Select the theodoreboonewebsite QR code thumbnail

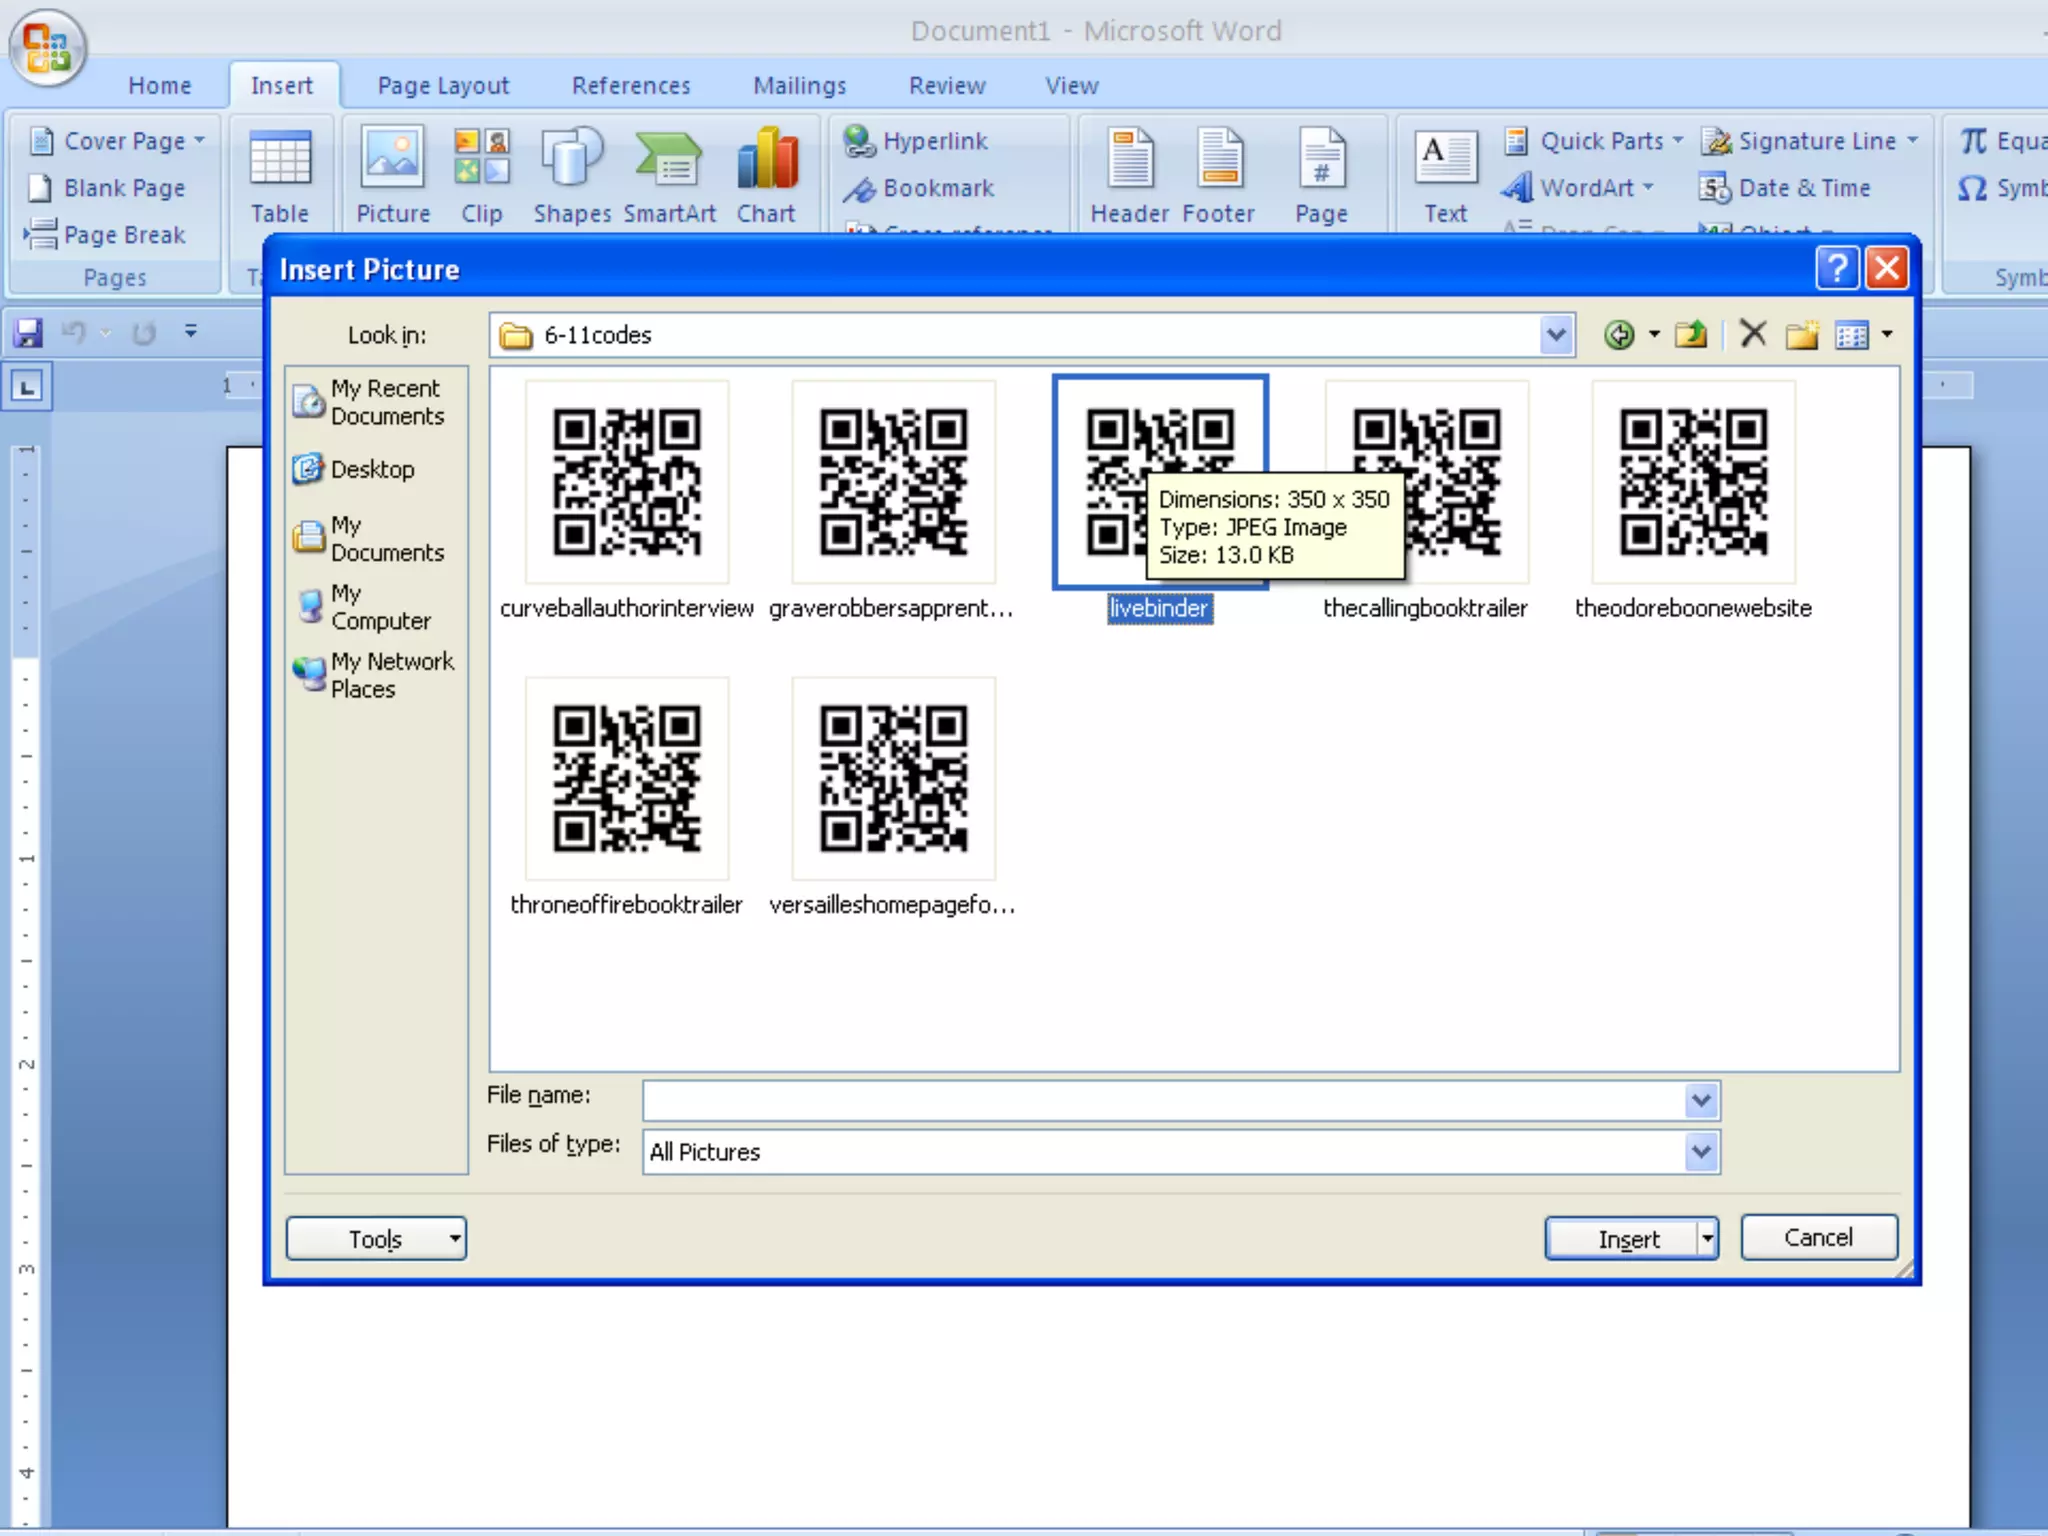[x=1693, y=482]
